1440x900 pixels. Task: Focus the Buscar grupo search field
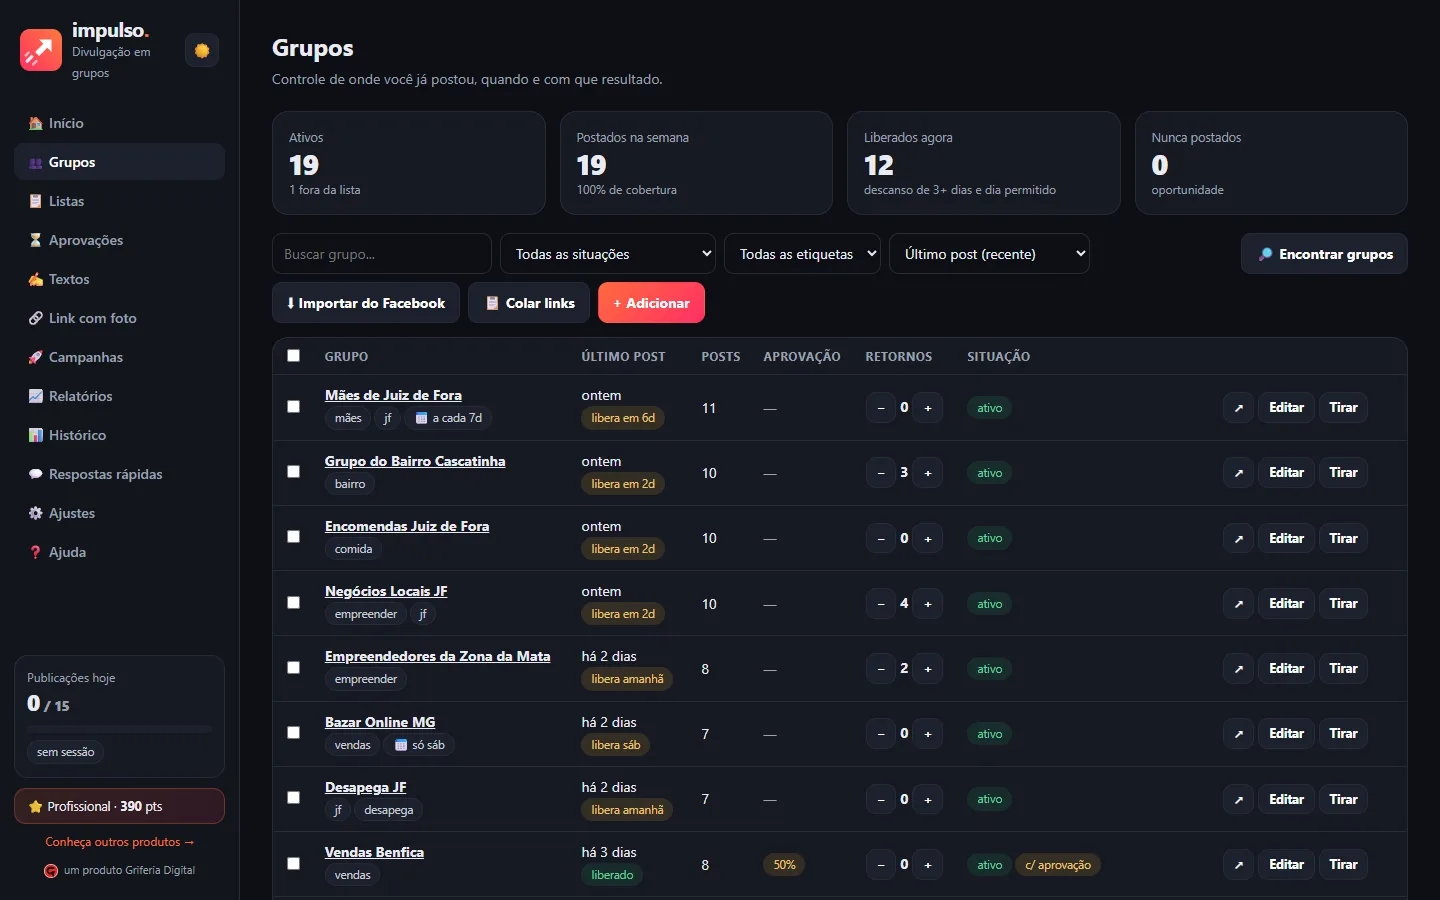pyautogui.click(x=382, y=254)
